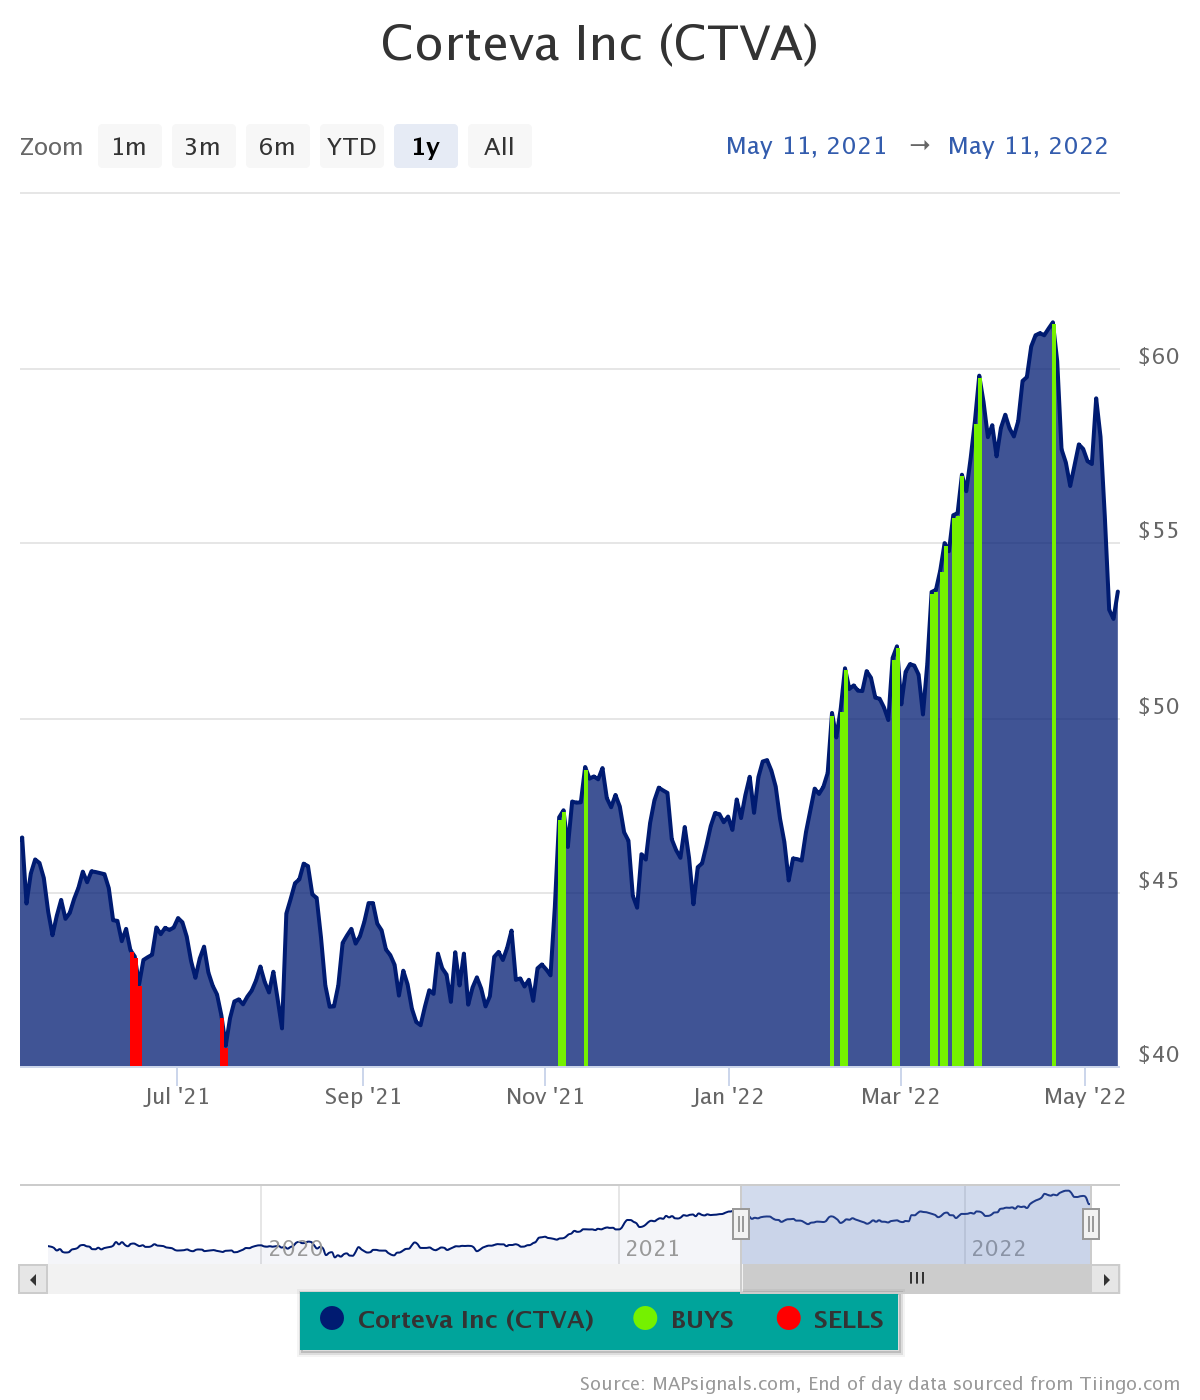
Task: Select the 3m zoom range
Action: click(x=203, y=146)
